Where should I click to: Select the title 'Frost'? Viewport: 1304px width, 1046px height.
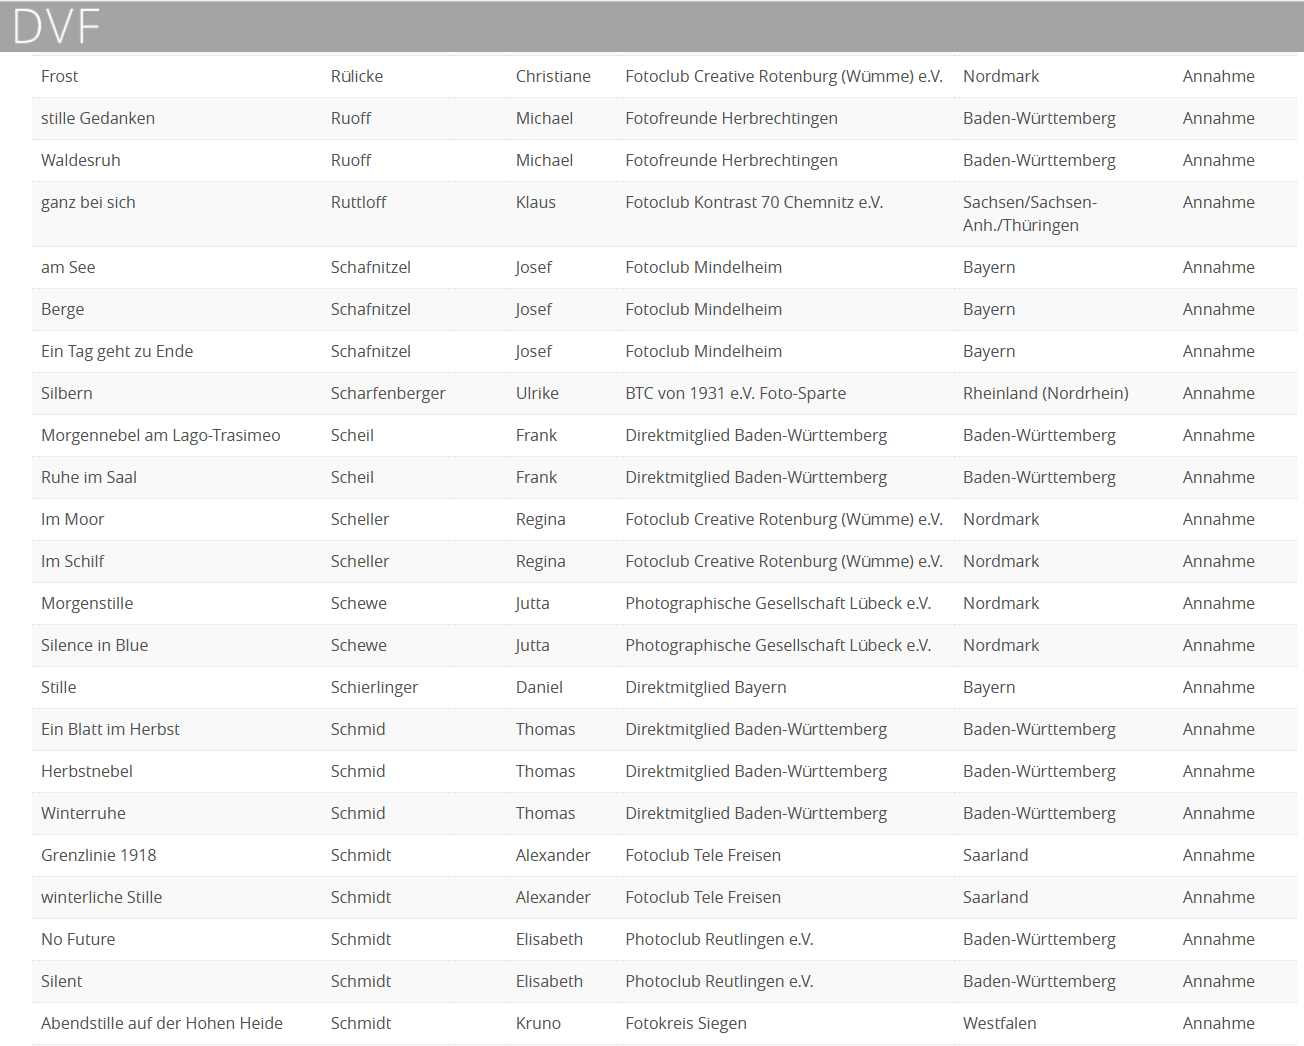[59, 76]
